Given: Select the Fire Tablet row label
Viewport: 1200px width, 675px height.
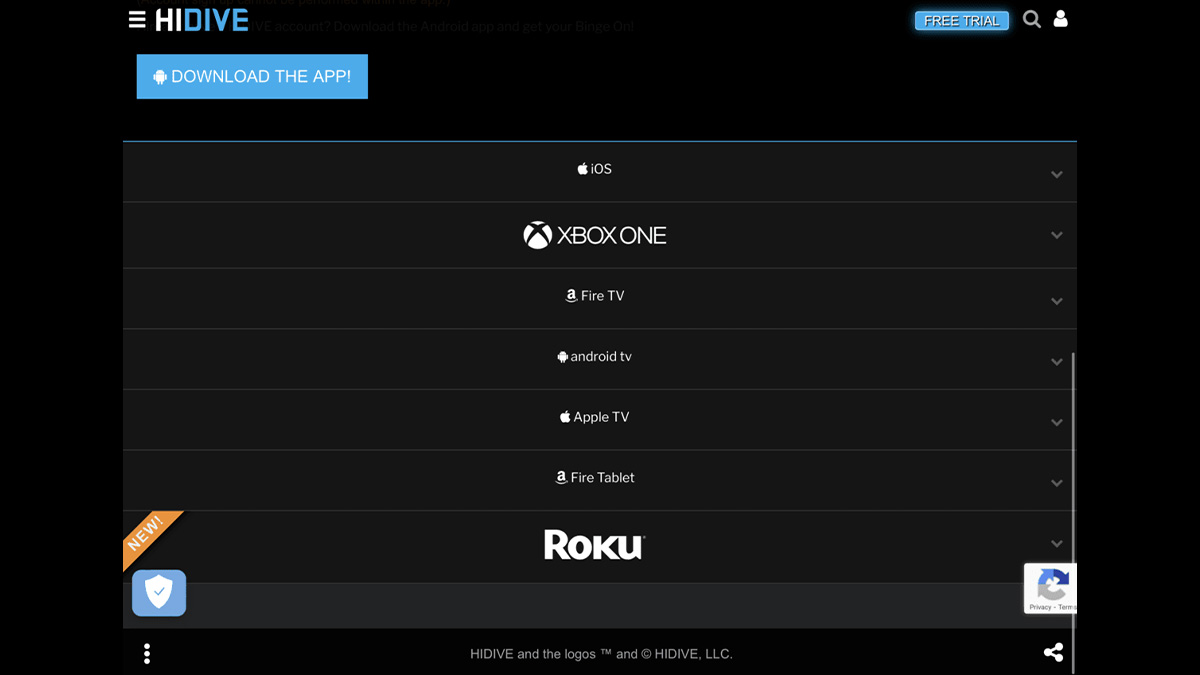Looking at the screenshot, I should 595,478.
